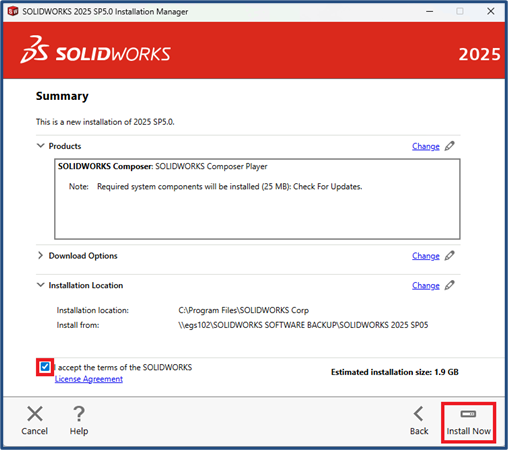Click the 'C:\Program Files\SOLIDWORKS Corp' path

244,310
